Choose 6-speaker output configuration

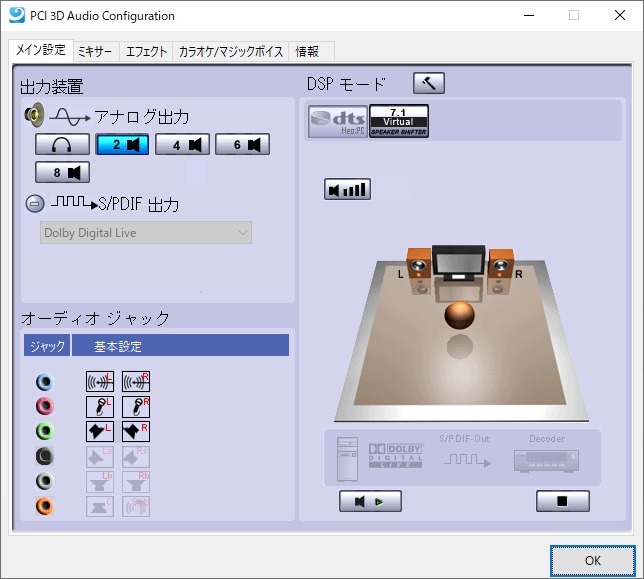coord(242,145)
